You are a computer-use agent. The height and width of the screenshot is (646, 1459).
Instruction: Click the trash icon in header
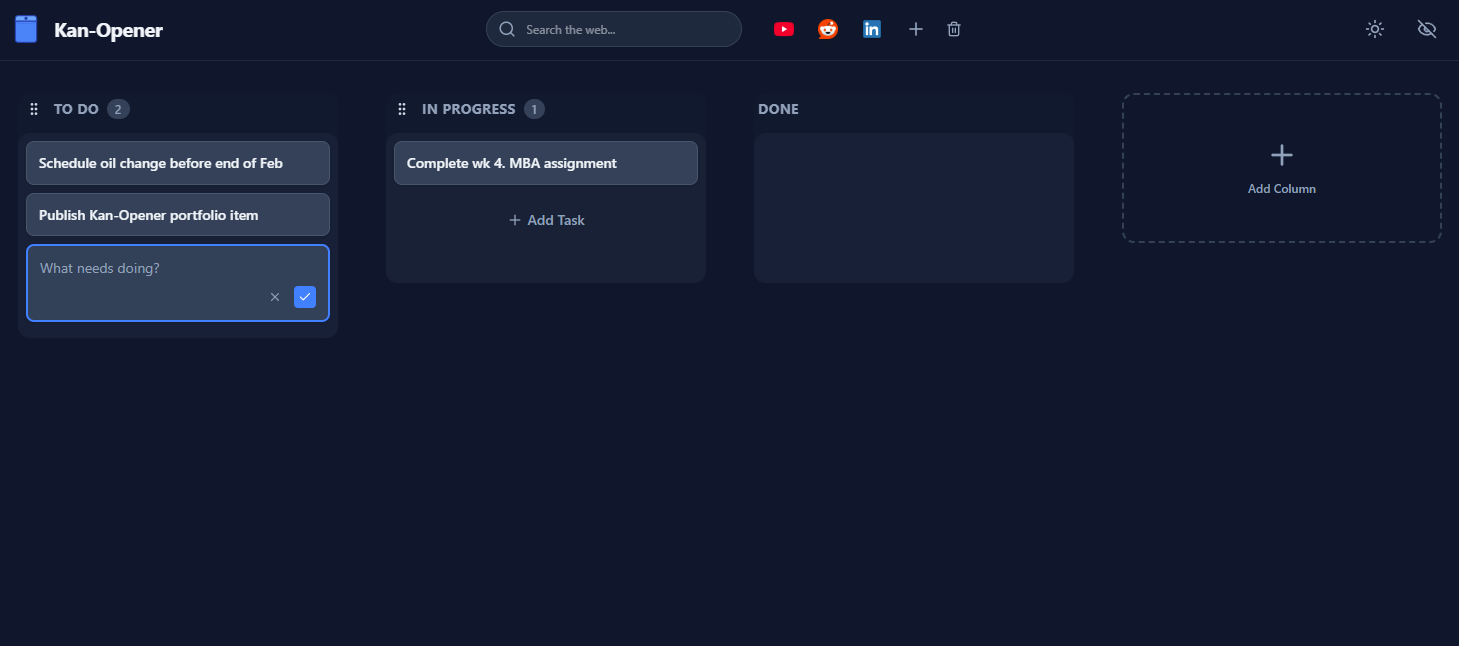[954, 29]
